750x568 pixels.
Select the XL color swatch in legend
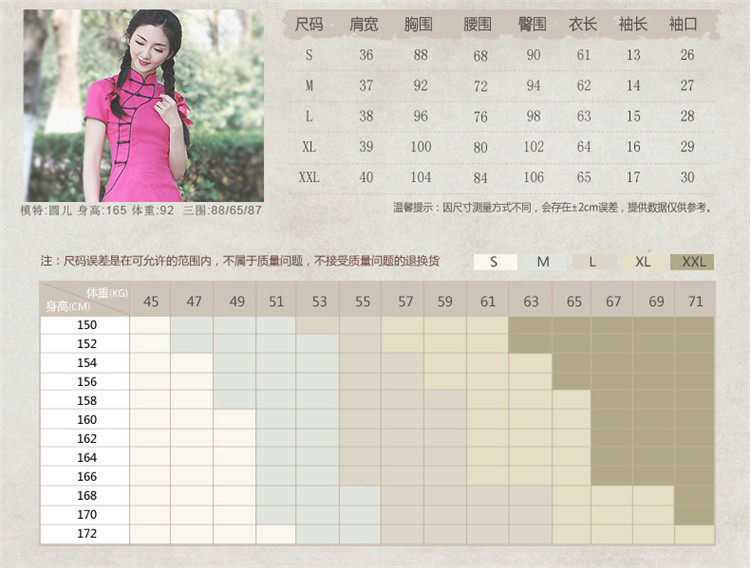[643, 262]
